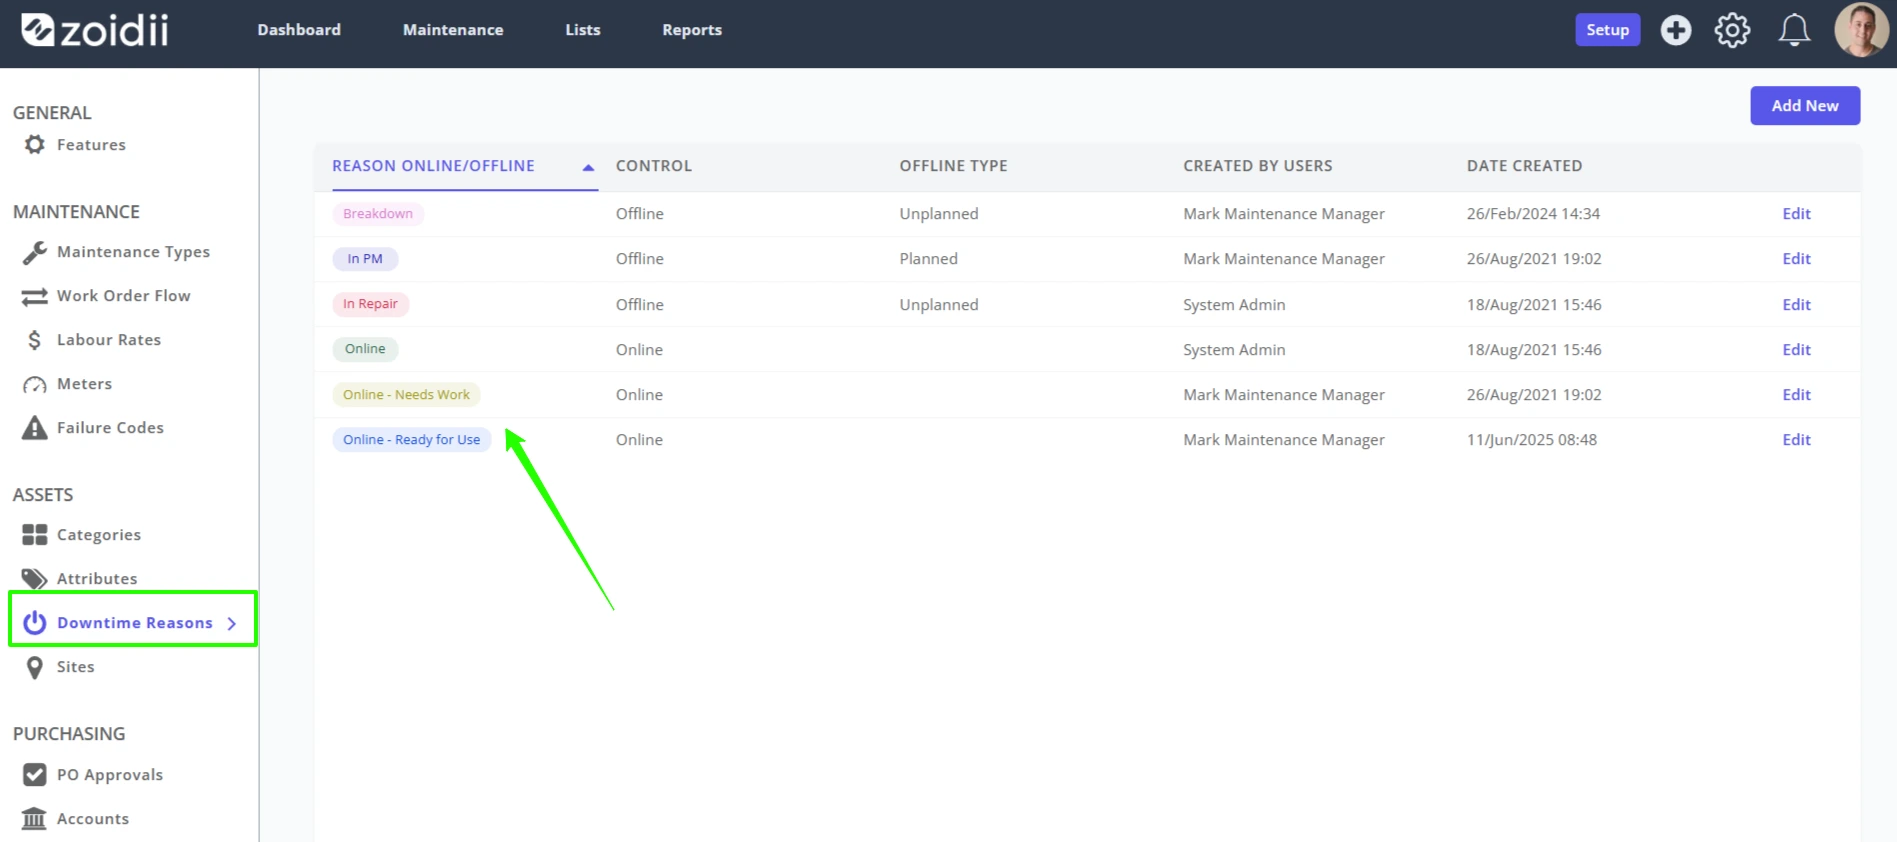Select the In PM blue tag

pyautogui.click(x=365, y=259)
